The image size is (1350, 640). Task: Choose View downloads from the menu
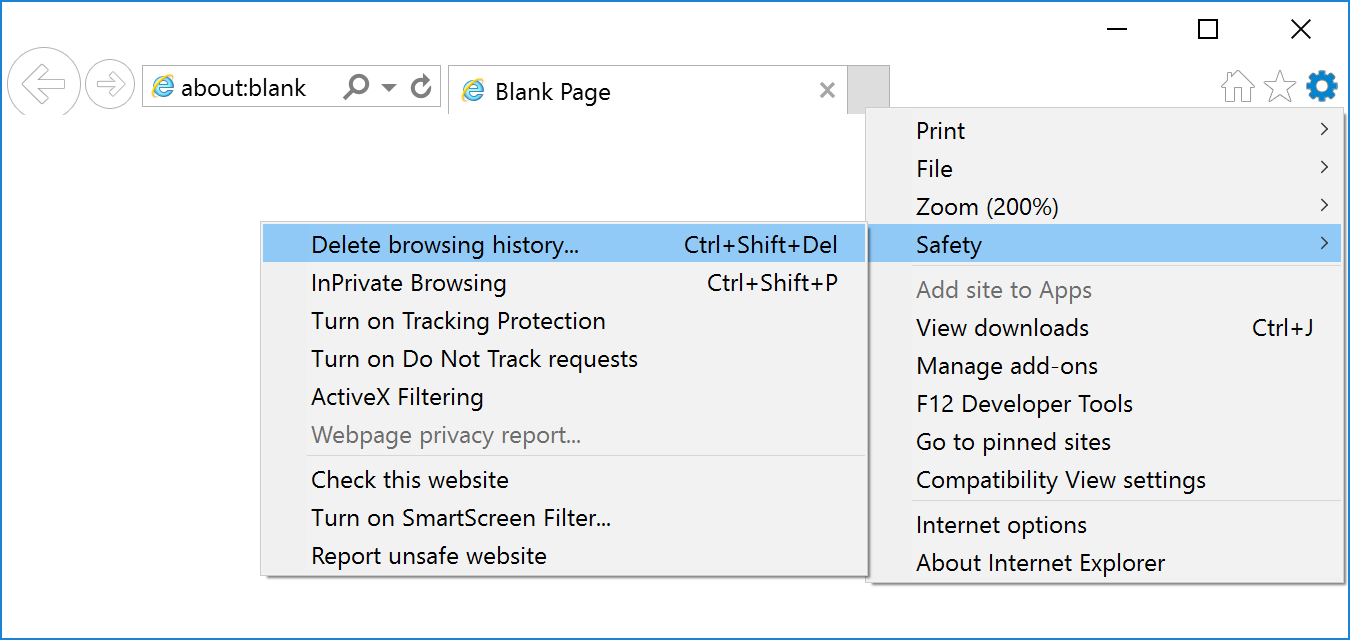(1105, 328)
